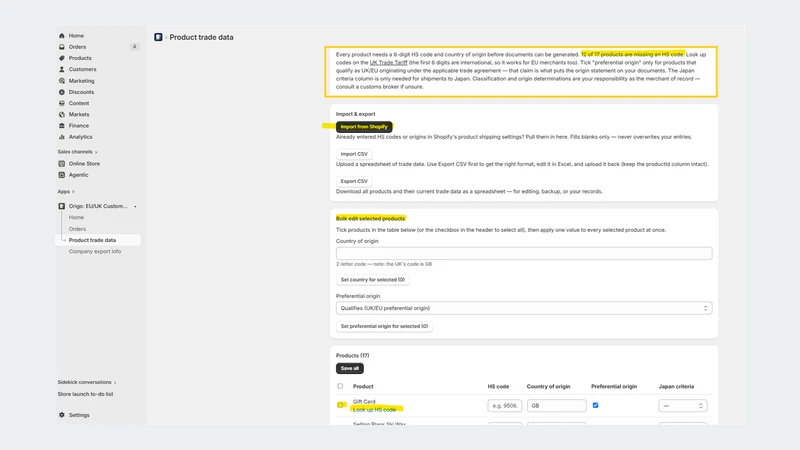The image size is (800, 450).
Task: Focus Gift Card HS code input
Action: pos(505,406)
